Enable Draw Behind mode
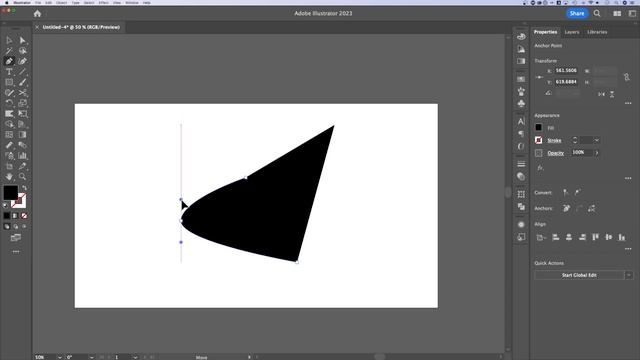640x360 pixels. pyautogui.click(x=16, y=226)
